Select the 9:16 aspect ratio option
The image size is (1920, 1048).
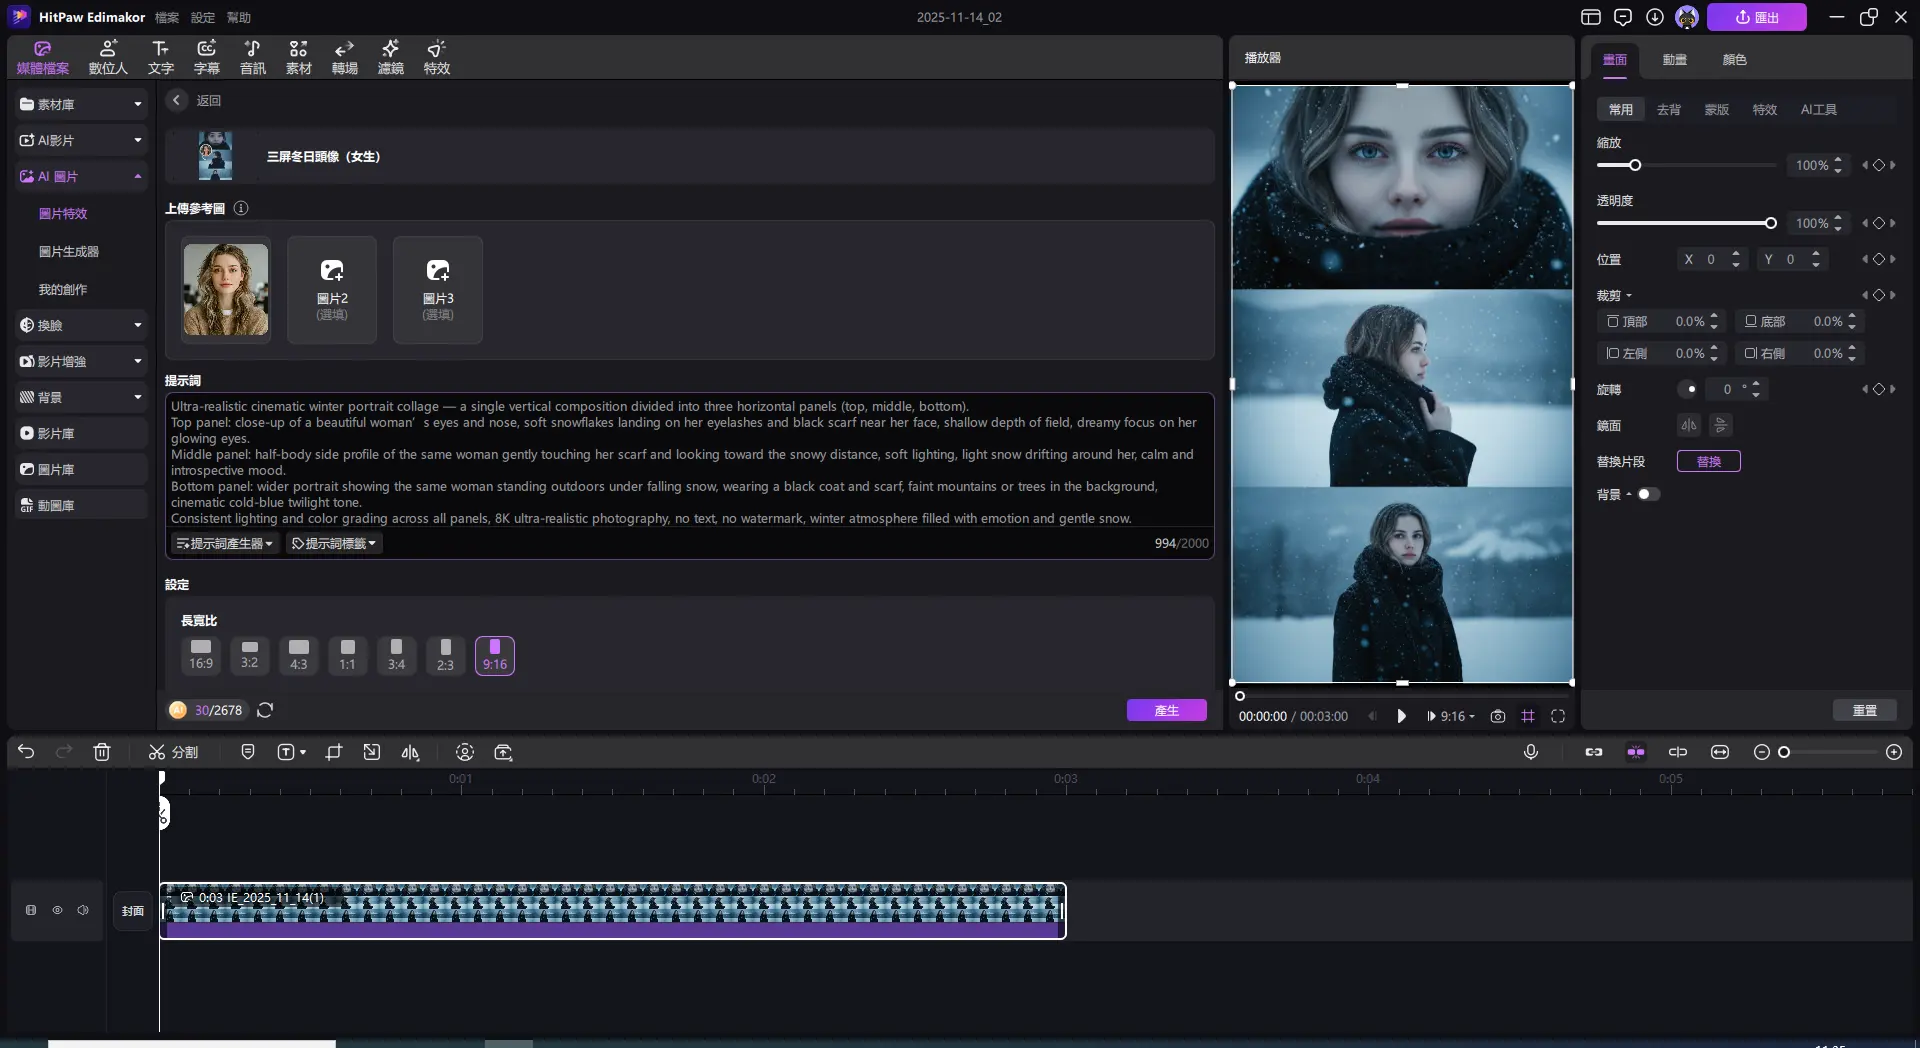tap(494, 655)
